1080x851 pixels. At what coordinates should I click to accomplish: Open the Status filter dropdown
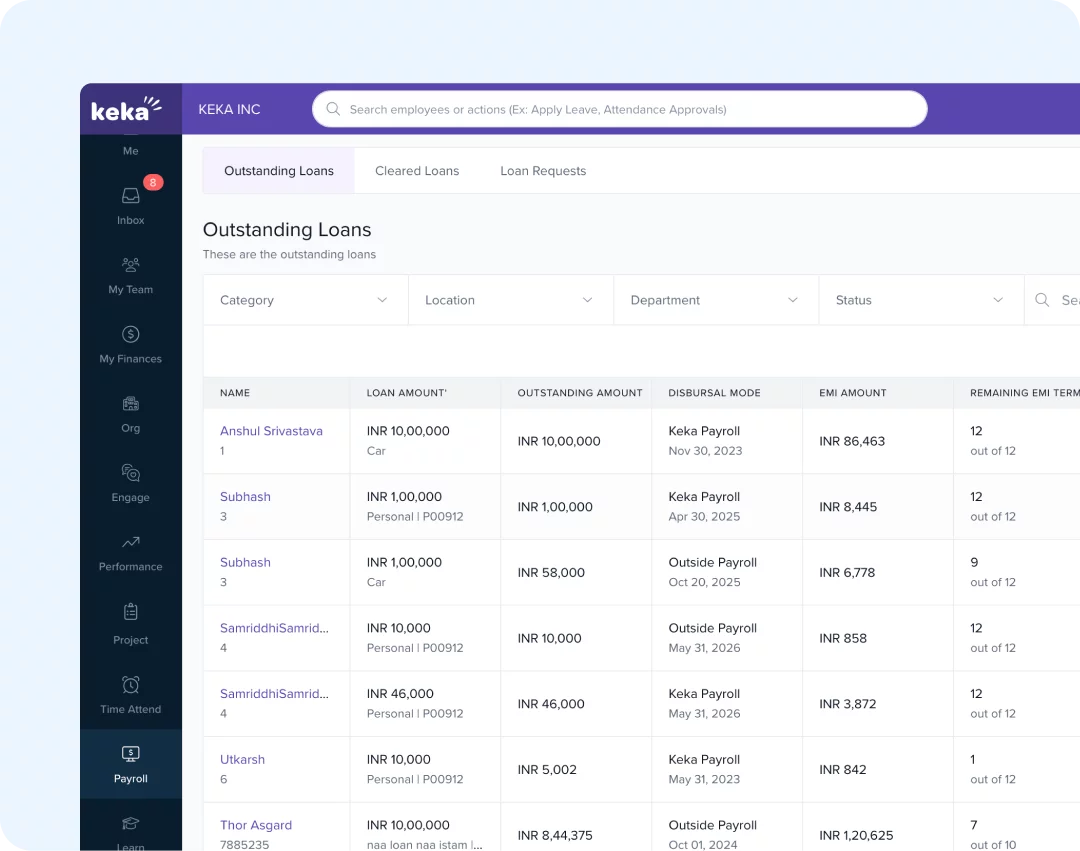921,300
